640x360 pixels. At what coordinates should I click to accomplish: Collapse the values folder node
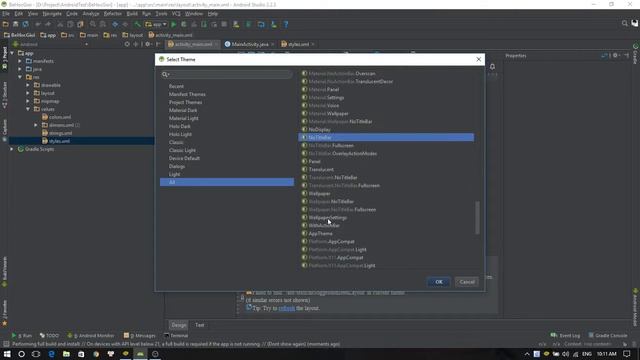[28, 109]
